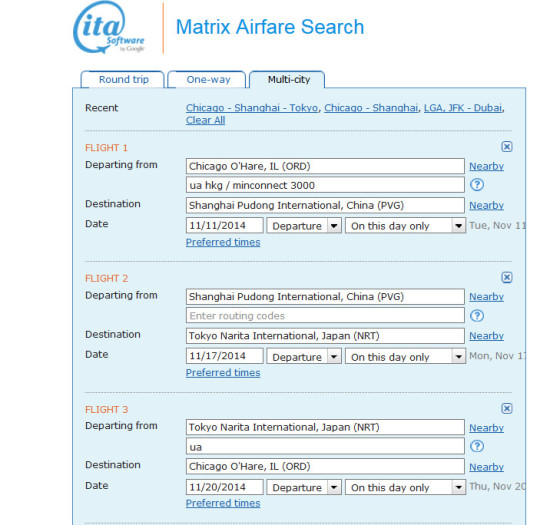Focus Flight 1 departing from field (ORD)

325,166
